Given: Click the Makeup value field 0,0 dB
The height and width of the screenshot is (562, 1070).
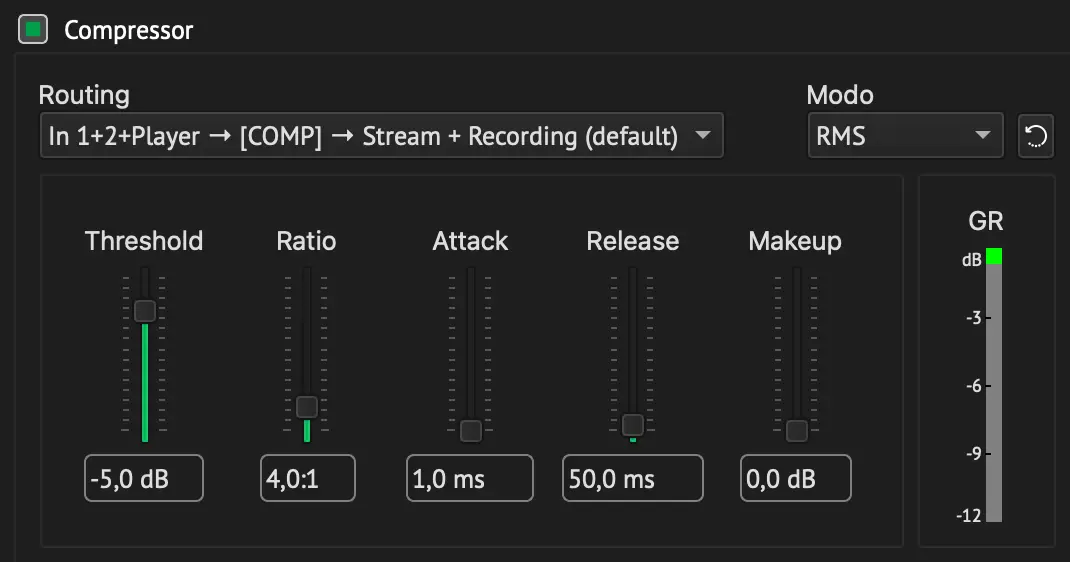Looking at the screenshot, I should pos(796,478).
